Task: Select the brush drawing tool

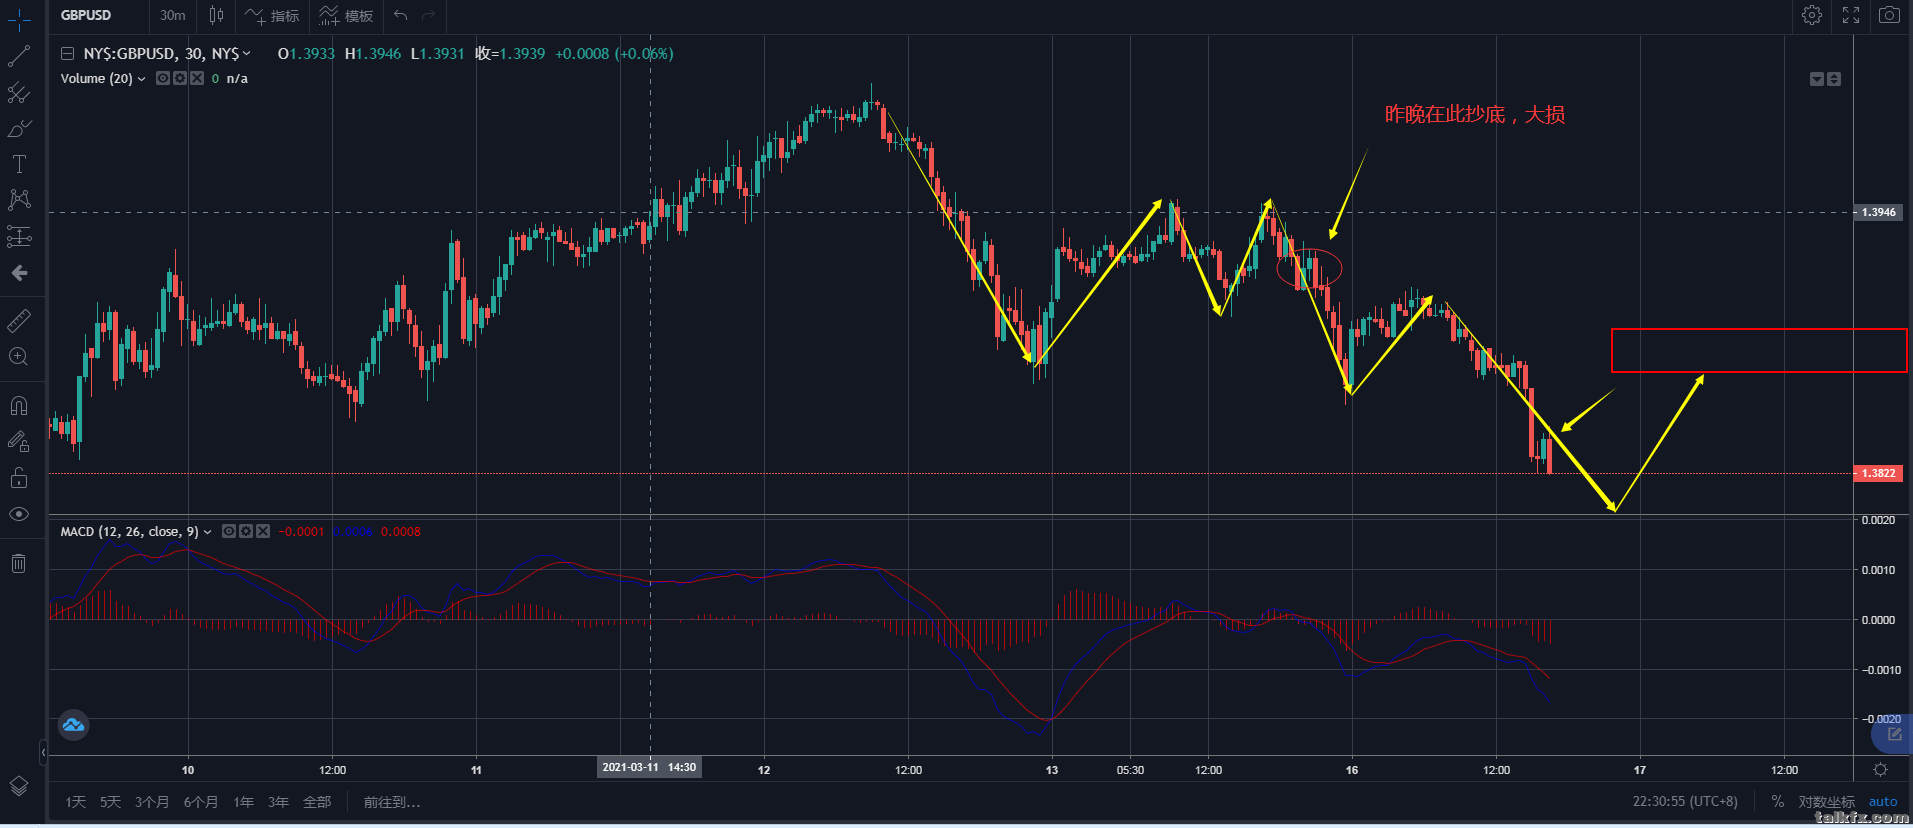Action: click(19, 129)
